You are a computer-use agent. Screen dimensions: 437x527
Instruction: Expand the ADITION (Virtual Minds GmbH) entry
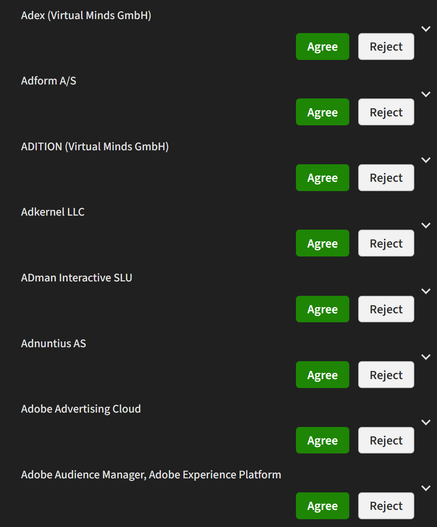pyautogui.click(x=426, y=160)
